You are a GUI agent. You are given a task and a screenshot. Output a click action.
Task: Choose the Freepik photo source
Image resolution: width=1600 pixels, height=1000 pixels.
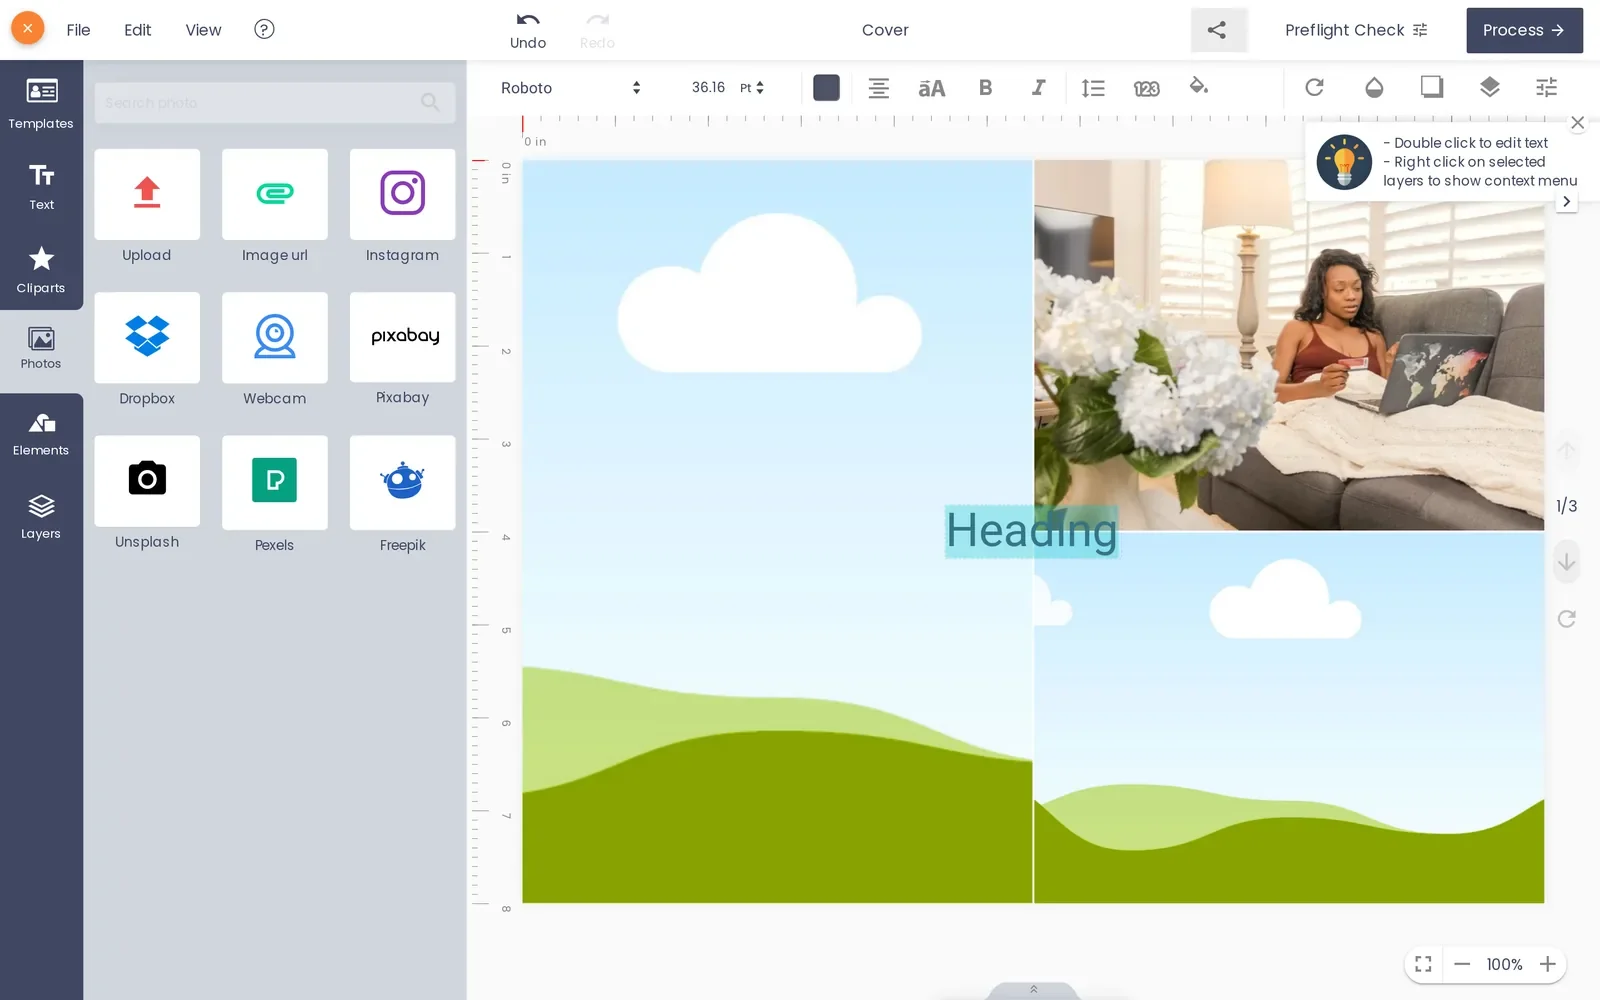403,482
